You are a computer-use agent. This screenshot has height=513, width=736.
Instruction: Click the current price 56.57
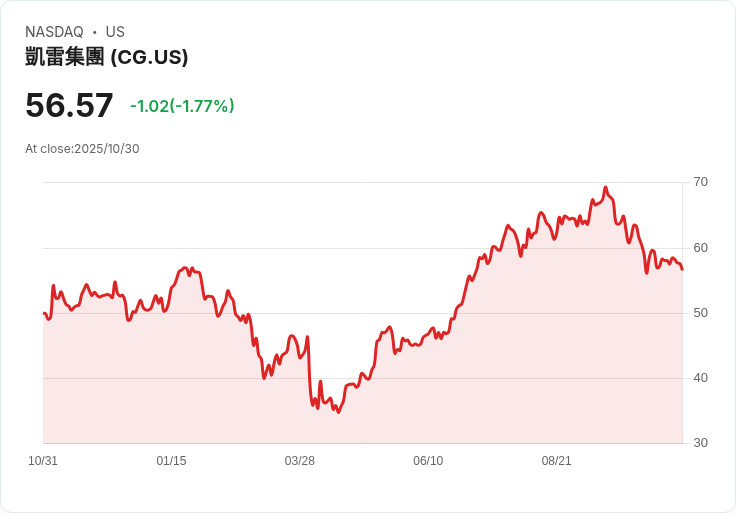tap(69, 105)
